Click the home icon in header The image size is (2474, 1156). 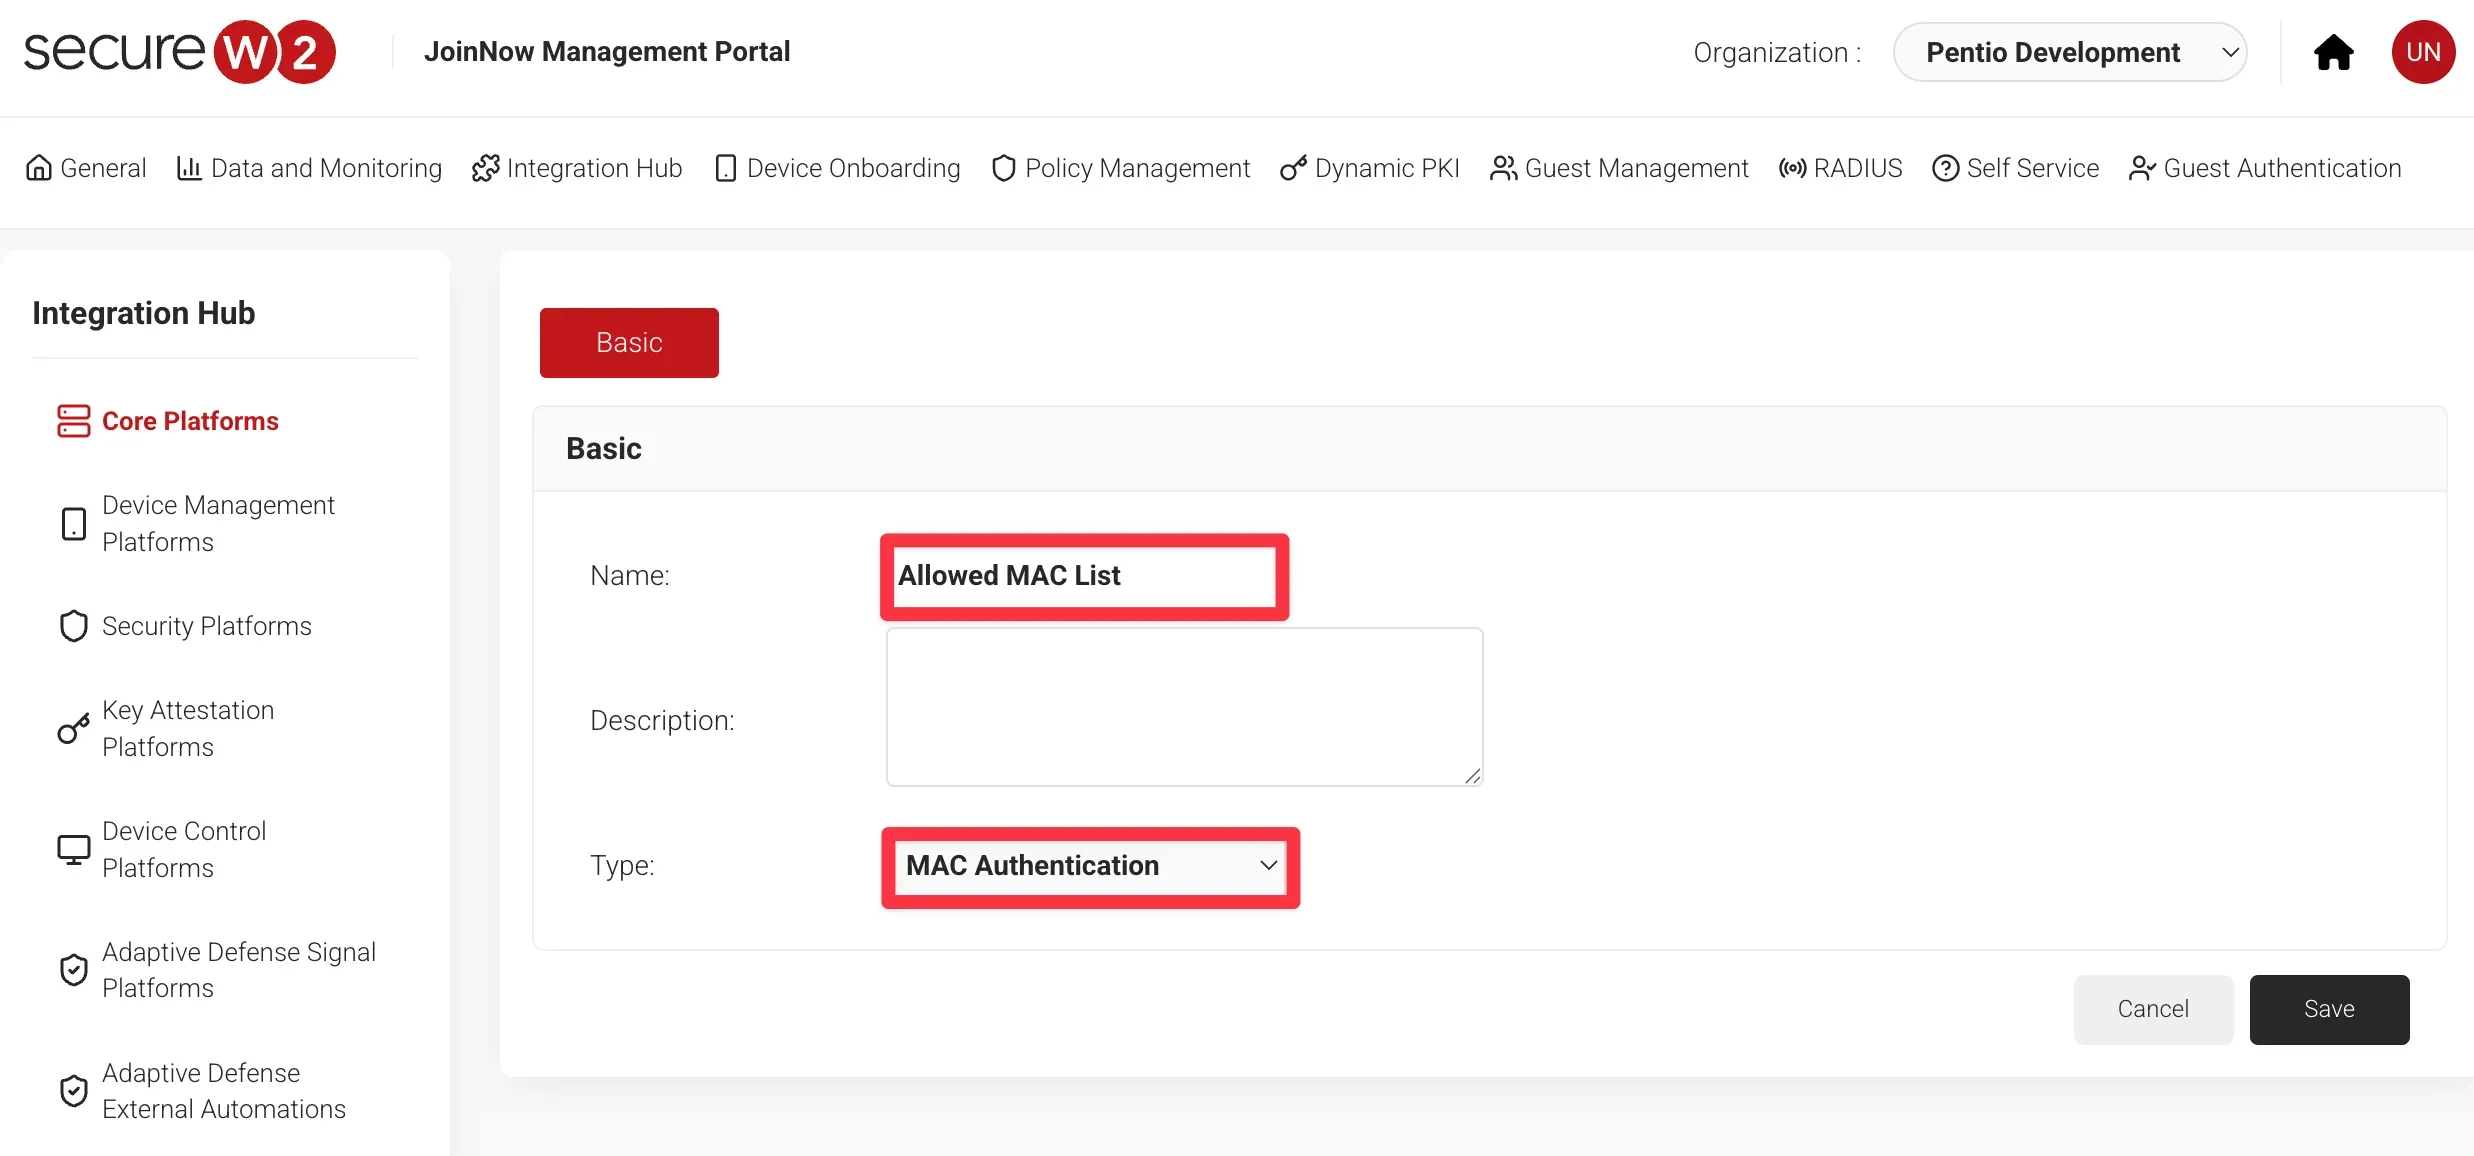(2333, 52)
